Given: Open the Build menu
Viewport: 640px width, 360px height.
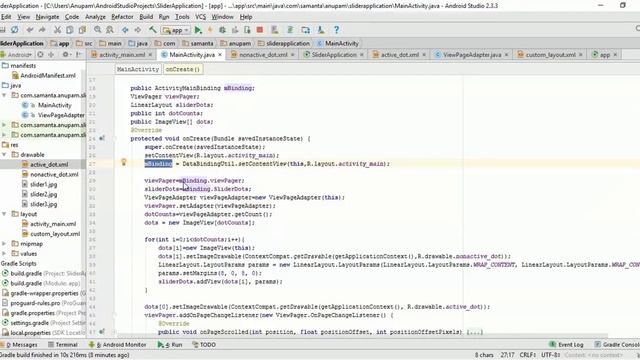Looking at the screenshot, I should [x=146, y=17].
